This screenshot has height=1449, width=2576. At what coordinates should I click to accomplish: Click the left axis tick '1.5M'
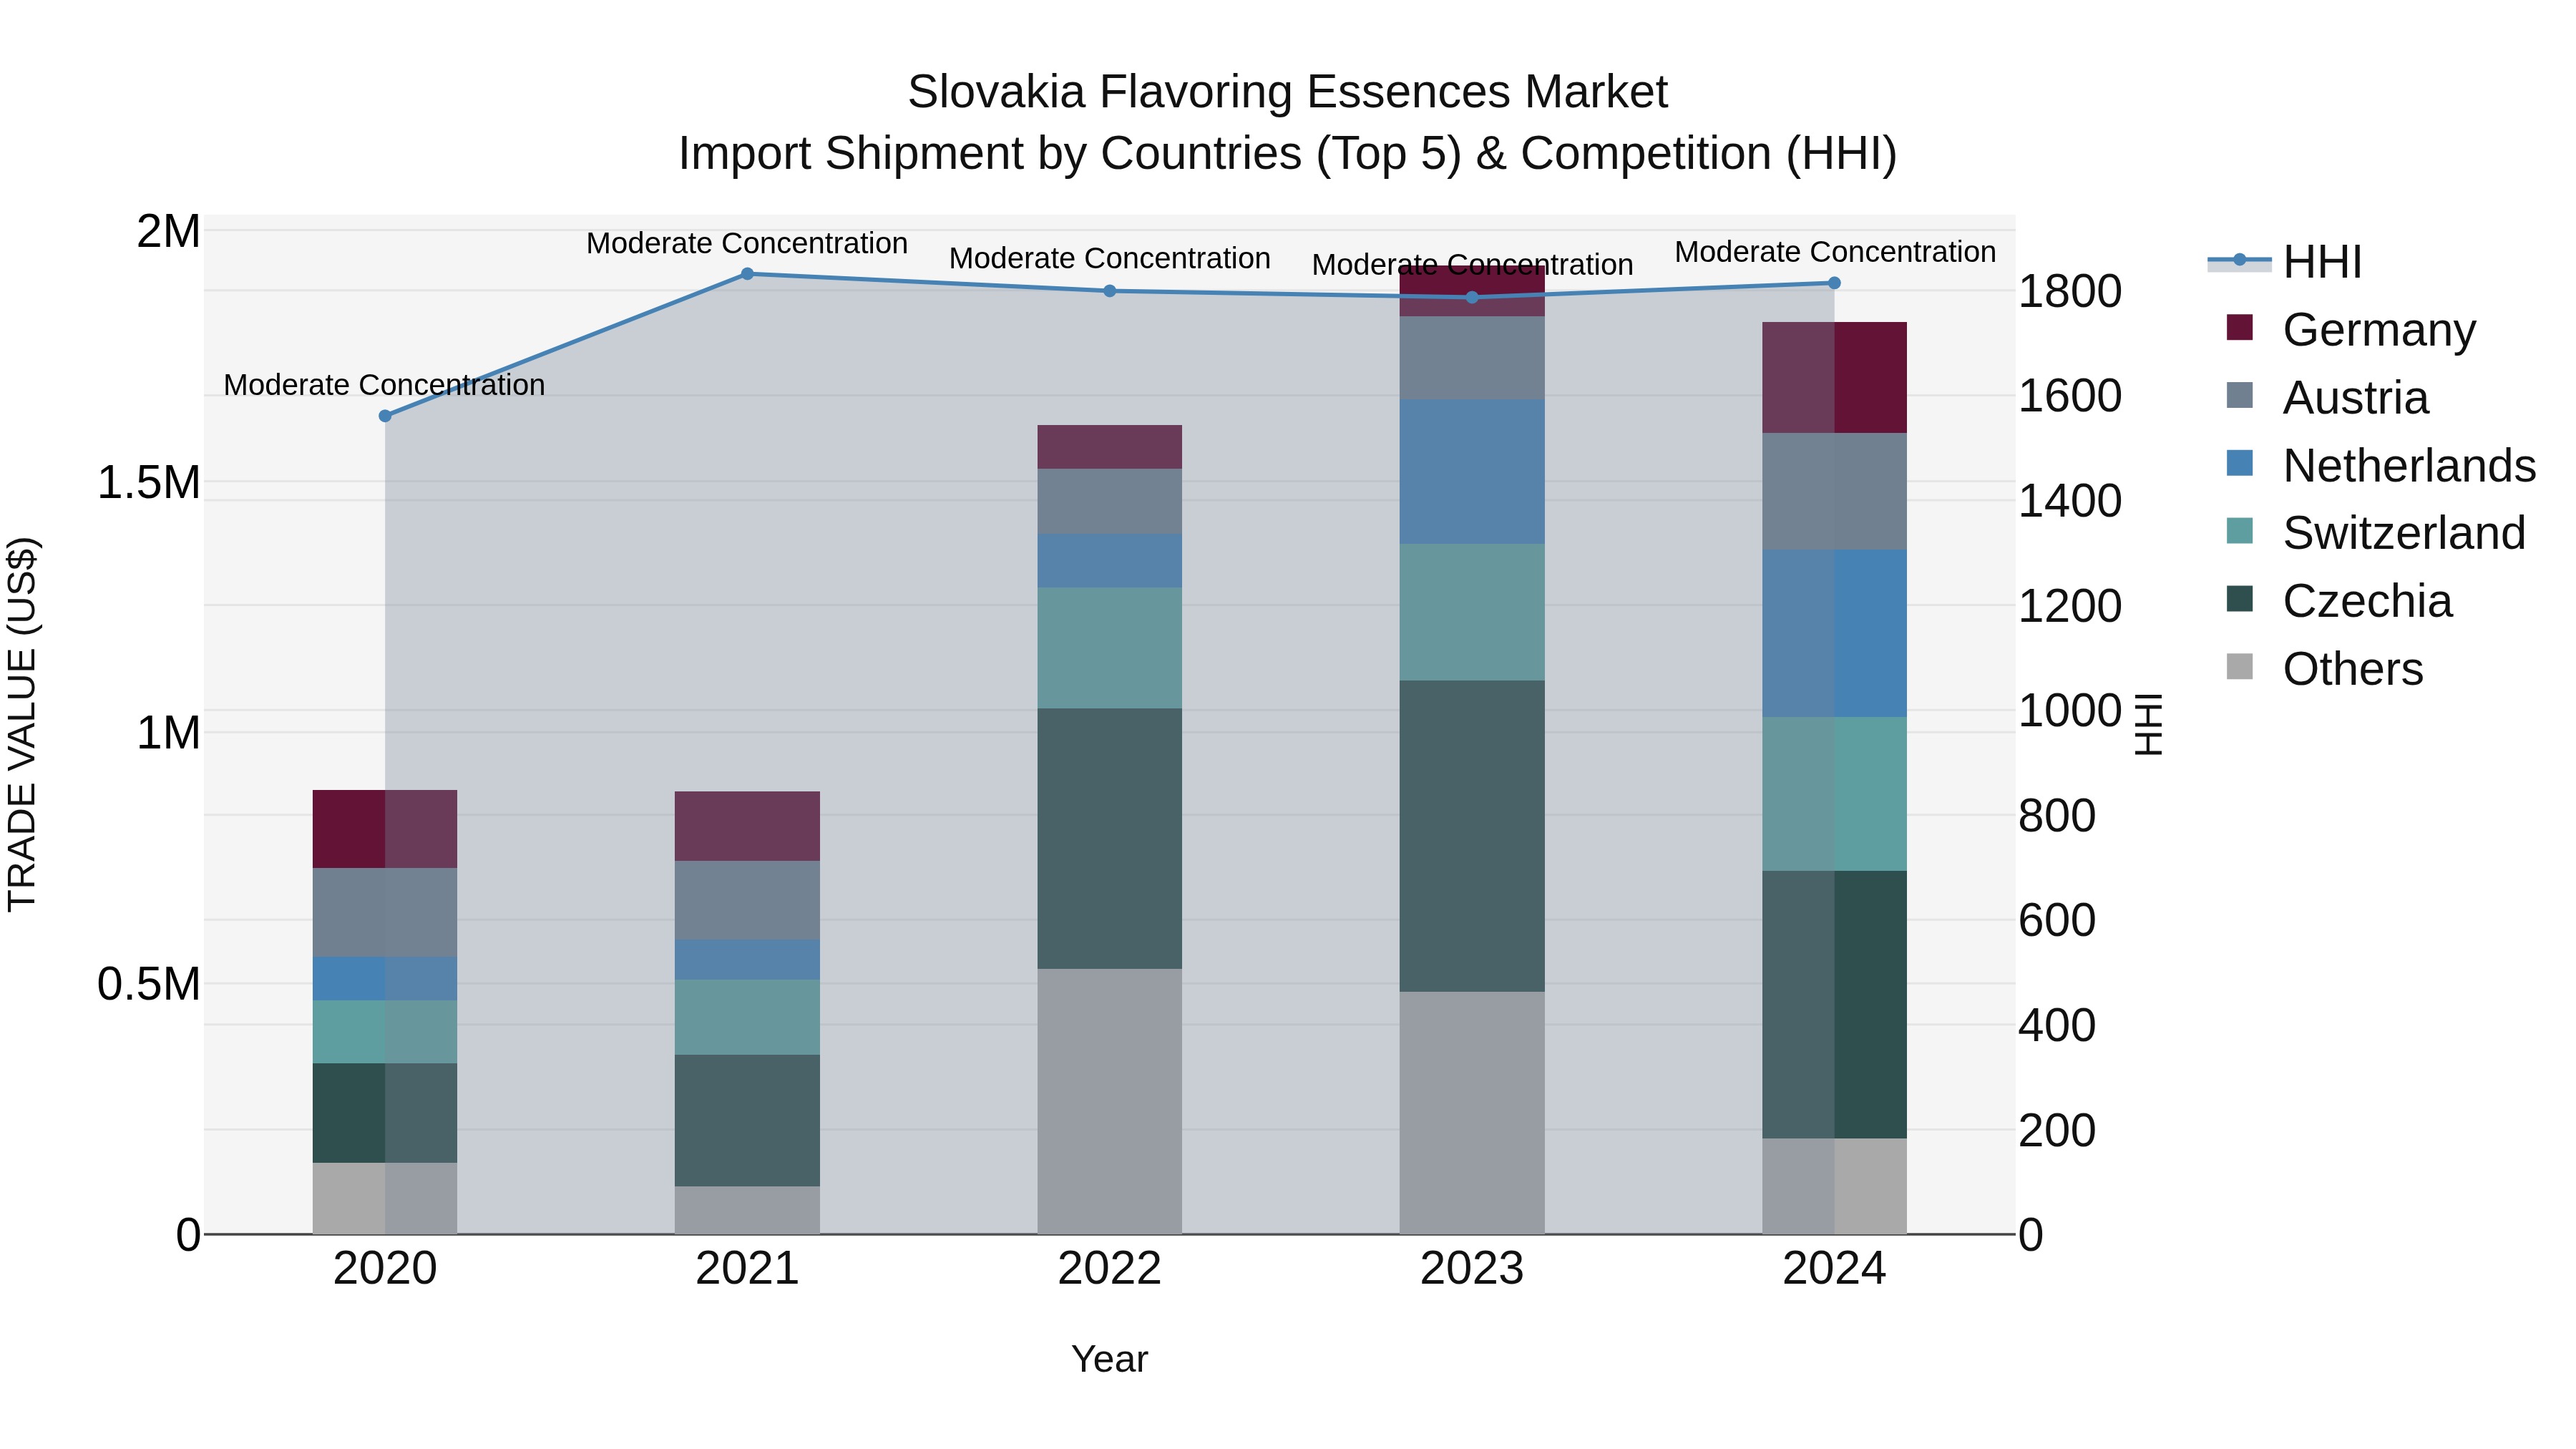[x=149, y=482]
